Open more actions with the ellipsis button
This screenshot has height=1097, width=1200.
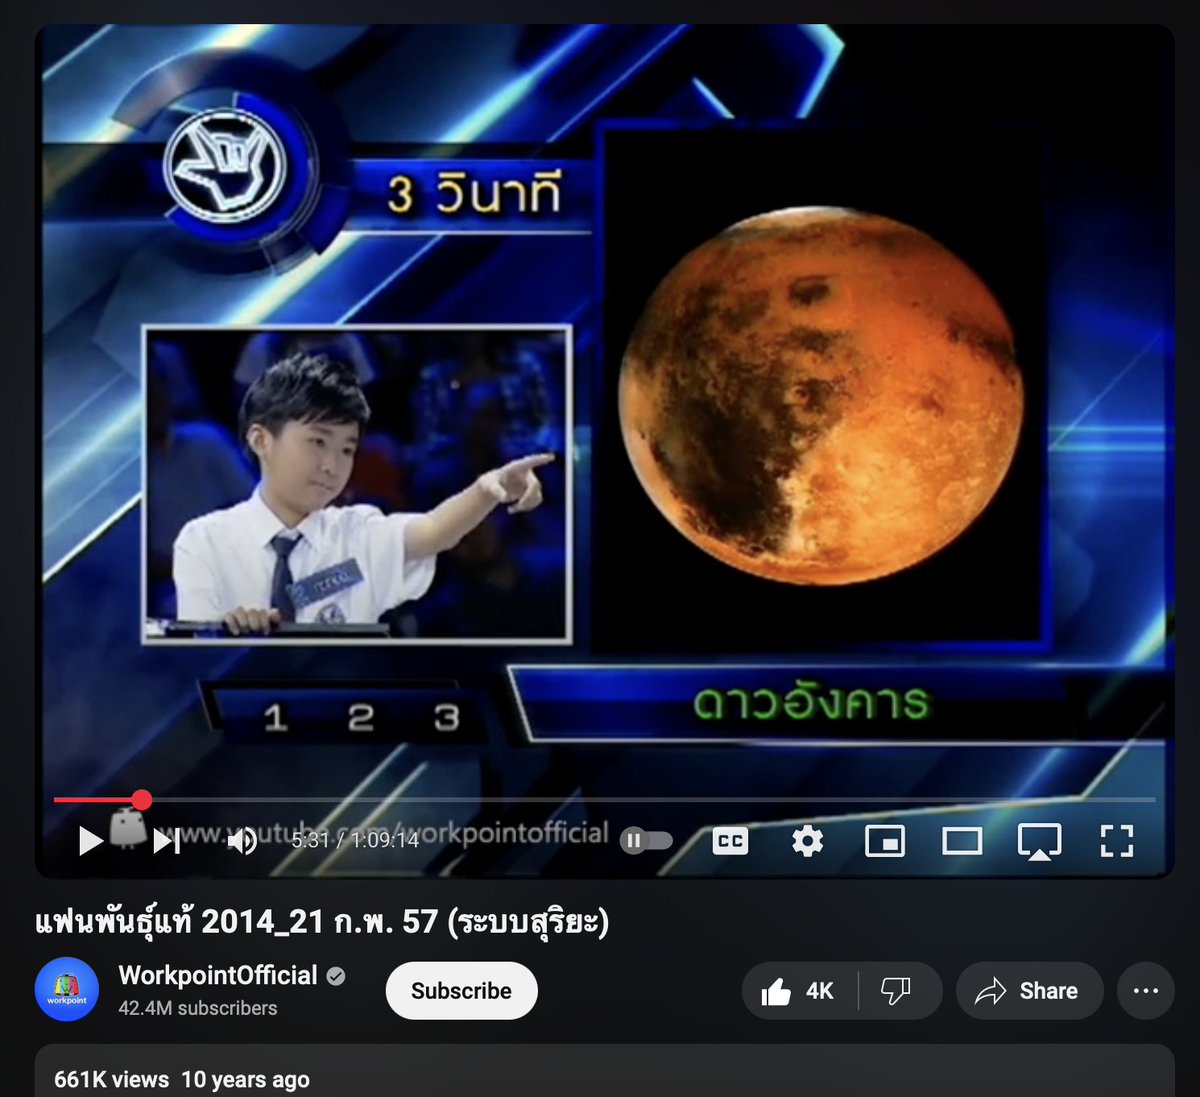[1143, 991]
